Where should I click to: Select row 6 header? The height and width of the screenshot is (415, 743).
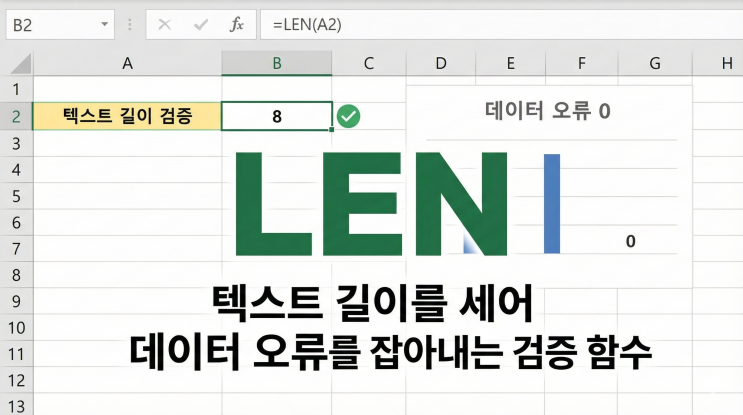[x=17, y=223]
